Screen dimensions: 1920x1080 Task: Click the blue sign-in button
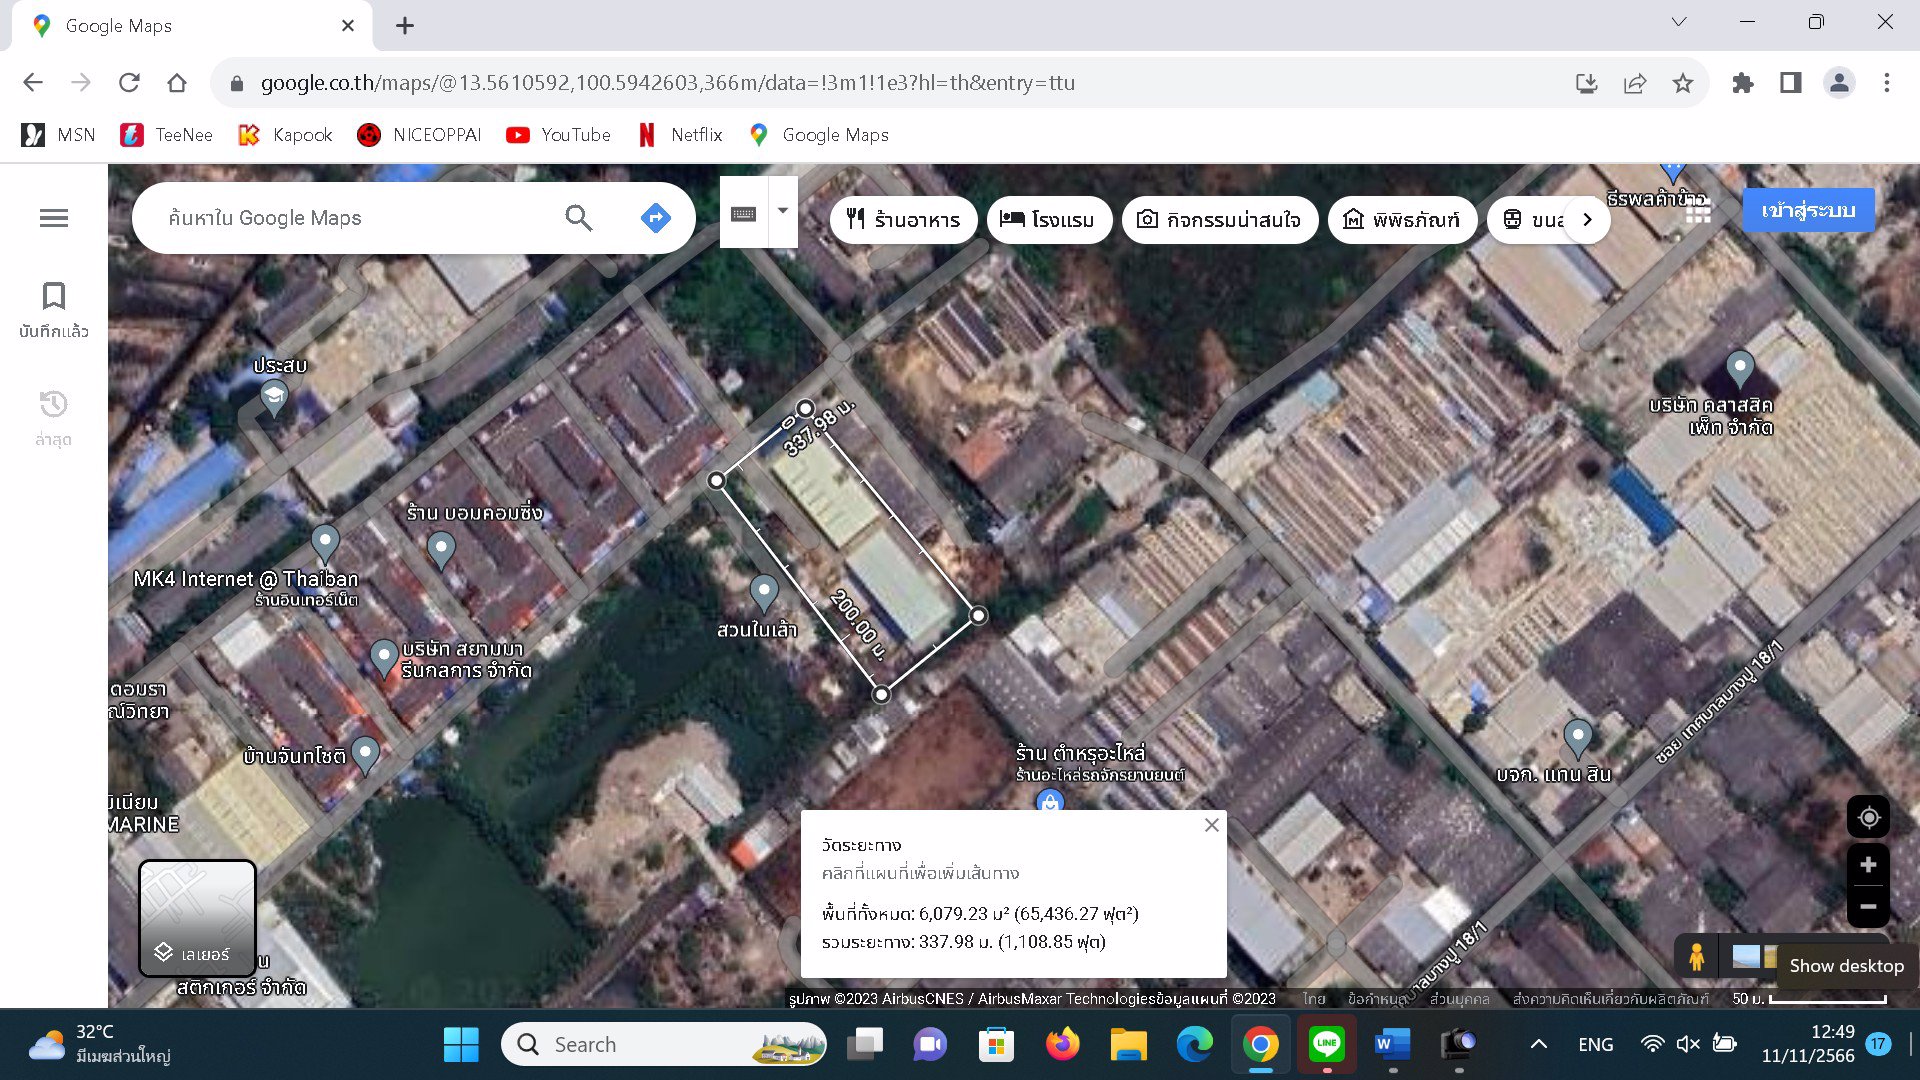click(x=1807, y=210)
